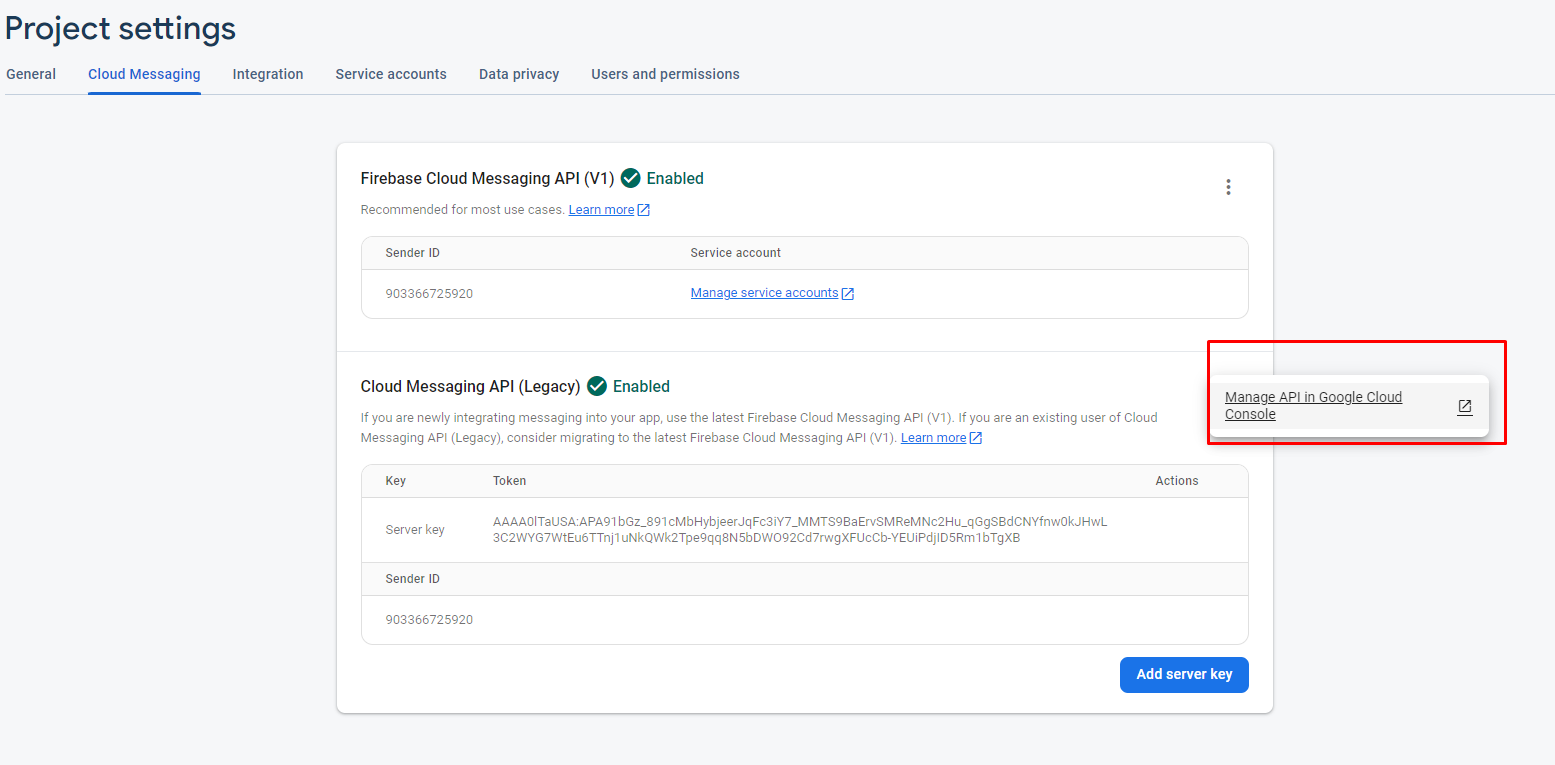Click green checkmark beside Cloud Messaging API Legacy
The width and height of the screenshot is (1555, 765).
tap(597, 386)
